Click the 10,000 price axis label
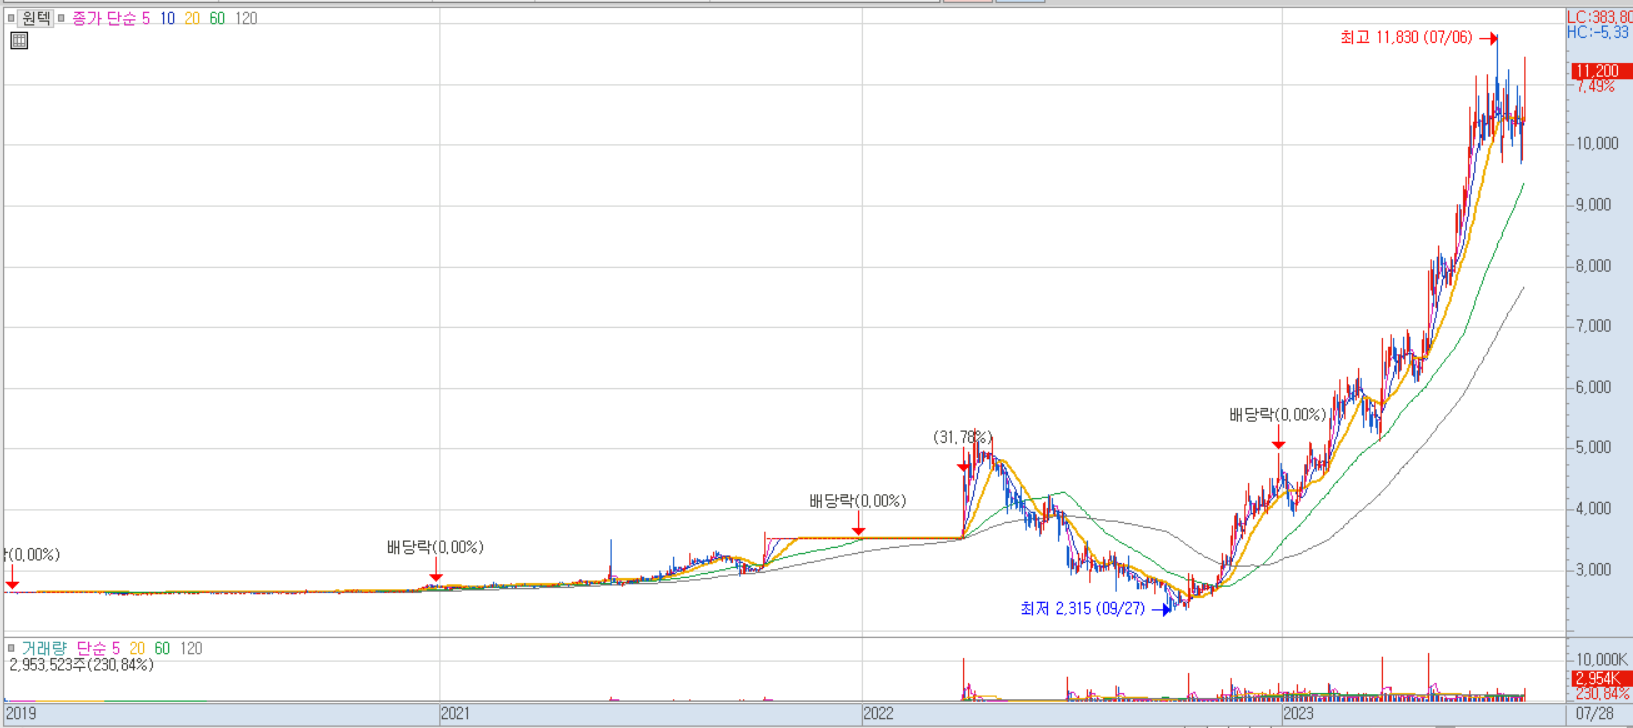 click(x=1597, y=144)
